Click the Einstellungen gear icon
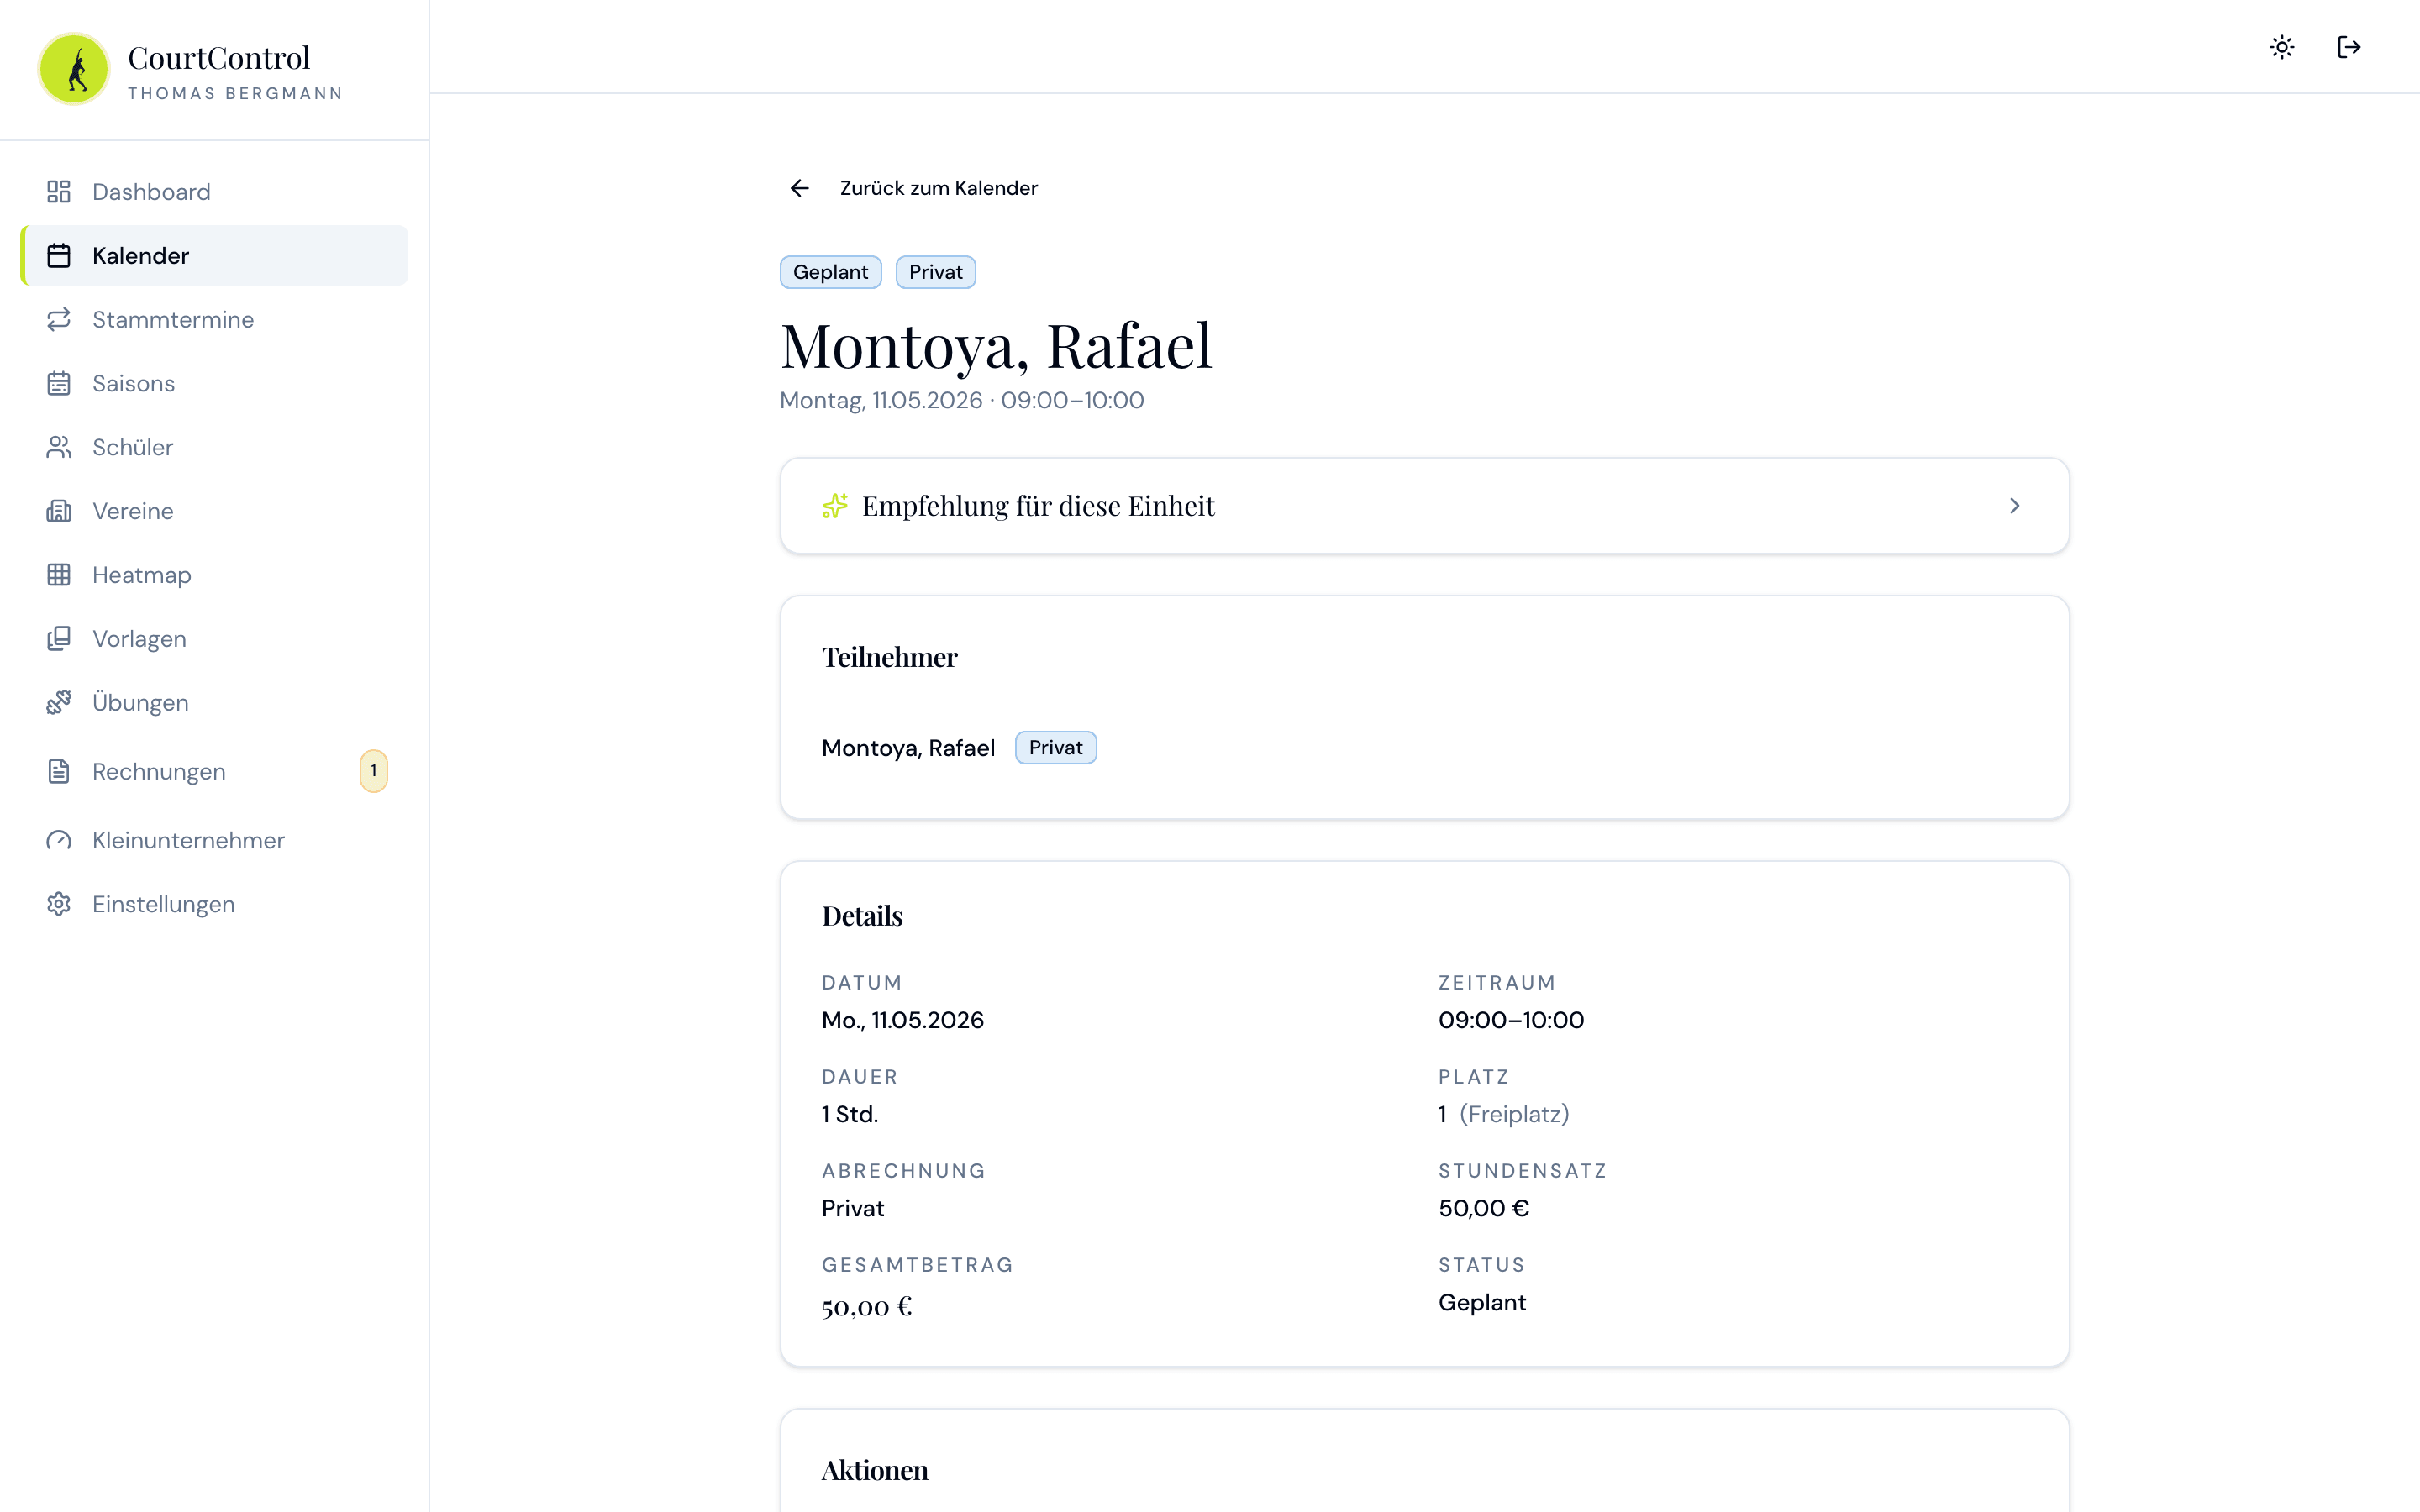The height and width of the screenshot is (1512, 2420). pos(59,904)
